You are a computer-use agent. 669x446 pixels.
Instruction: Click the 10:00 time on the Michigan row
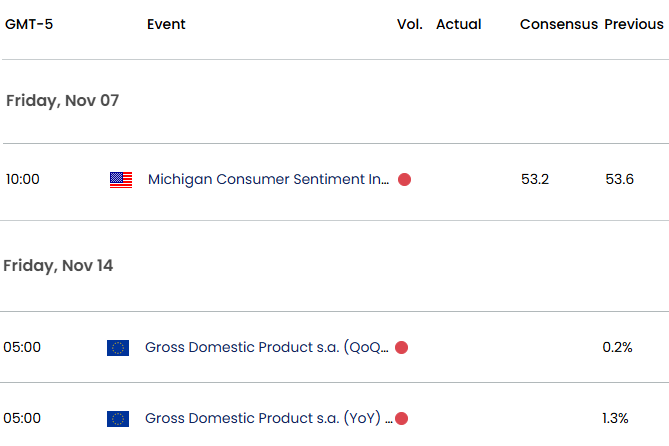click(x=22, y=180)
